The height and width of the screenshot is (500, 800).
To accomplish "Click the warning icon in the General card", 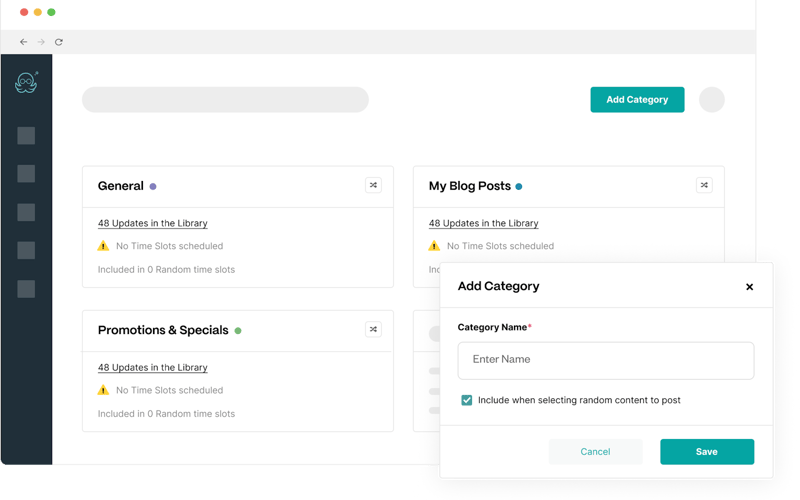I will [103, 246].
